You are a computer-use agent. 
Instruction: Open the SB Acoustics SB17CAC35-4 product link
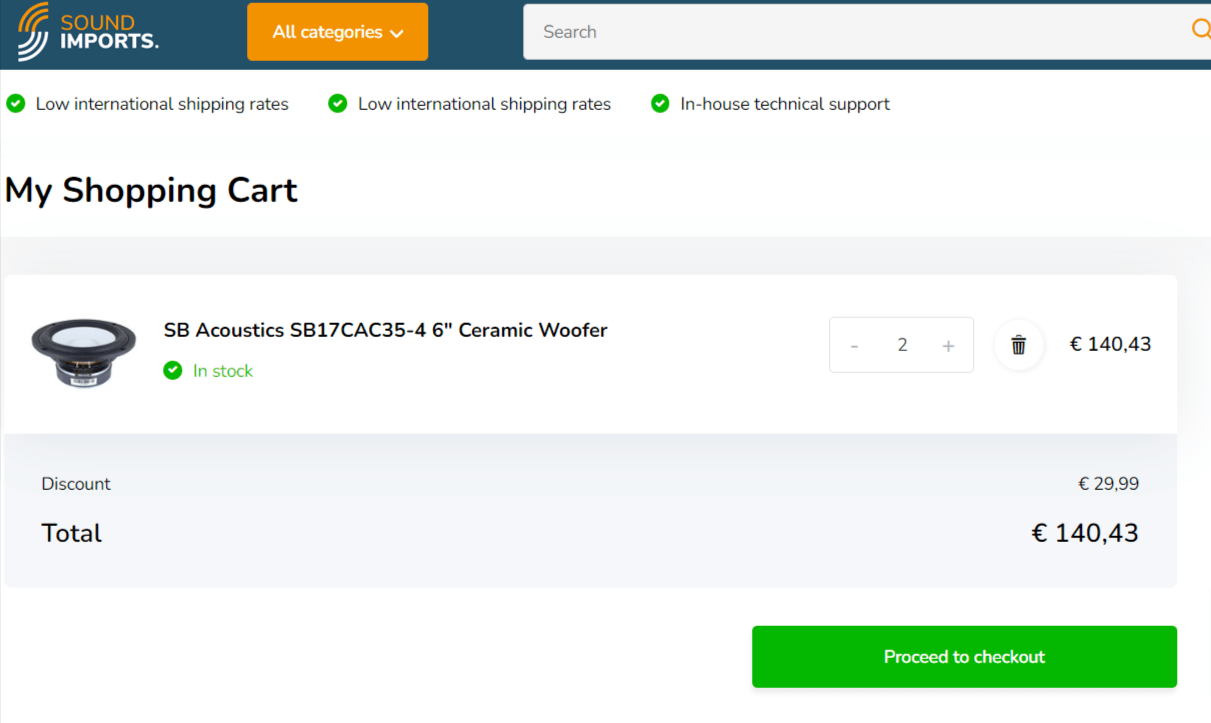tap(385, 330)
